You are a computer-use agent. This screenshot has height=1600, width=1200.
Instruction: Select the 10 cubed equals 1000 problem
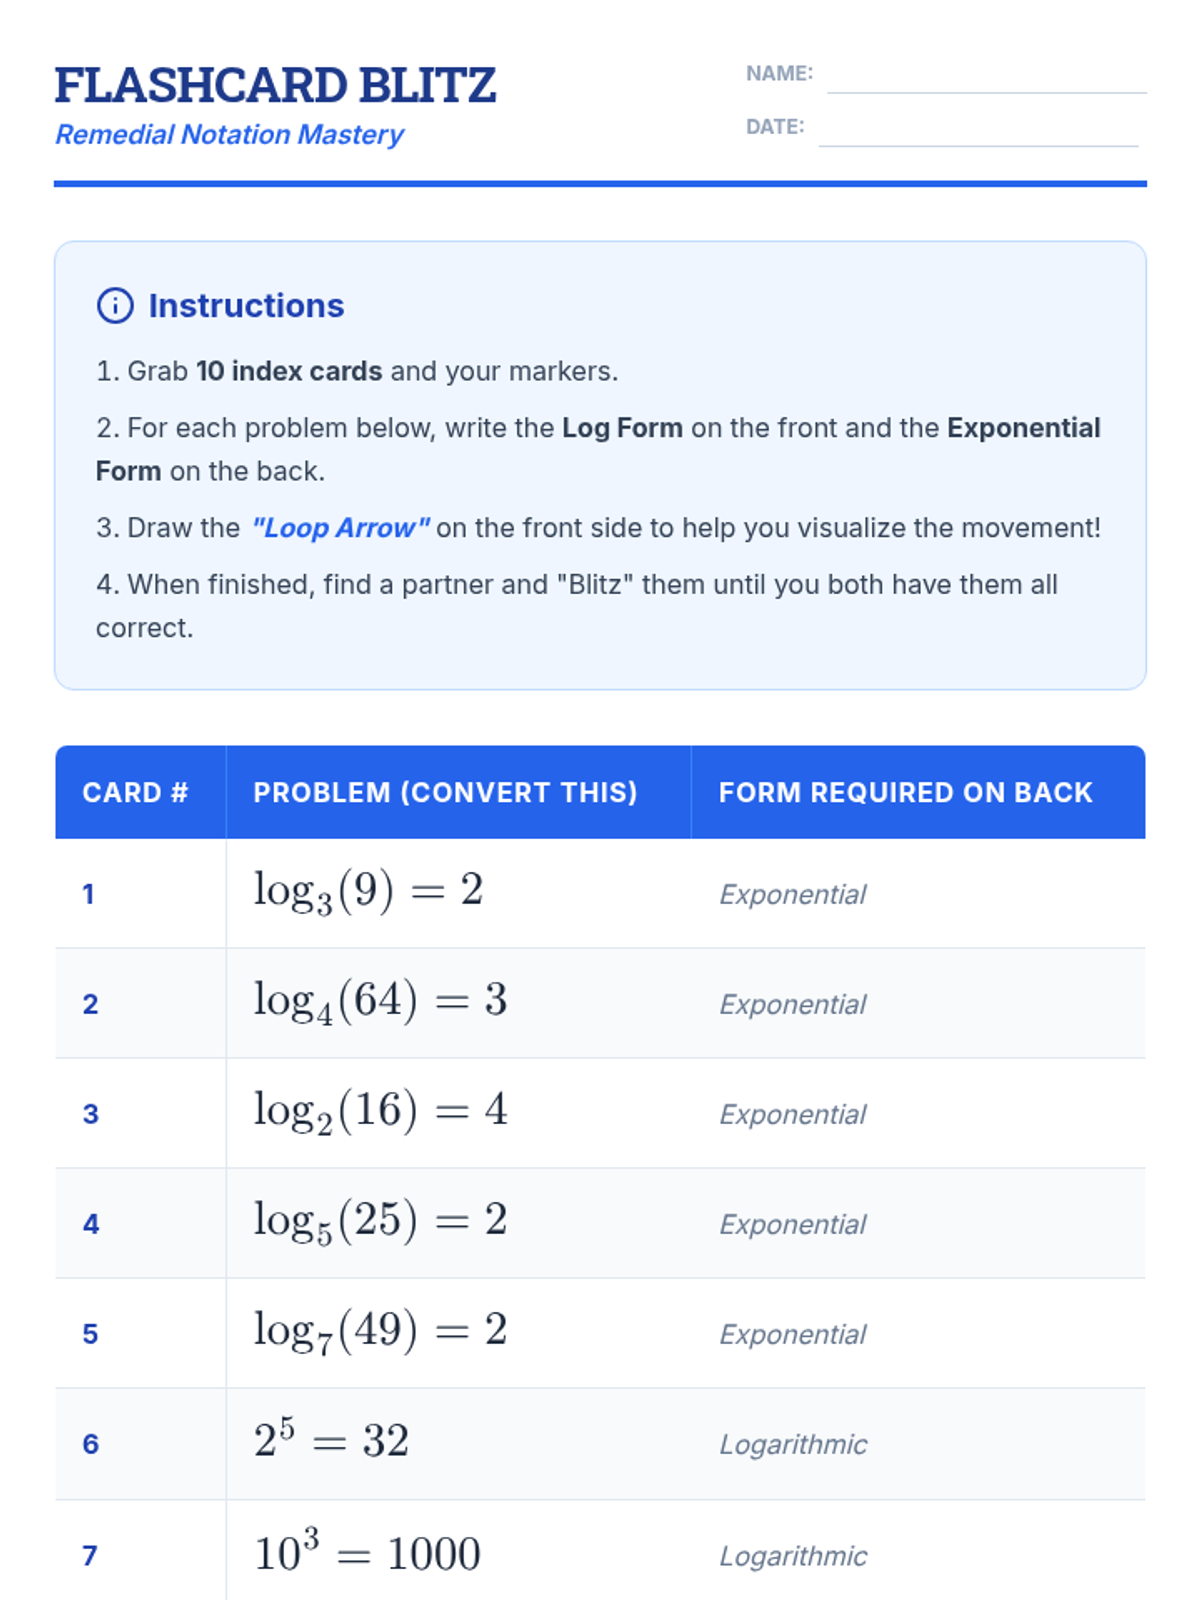click(x=367, y=1553)
